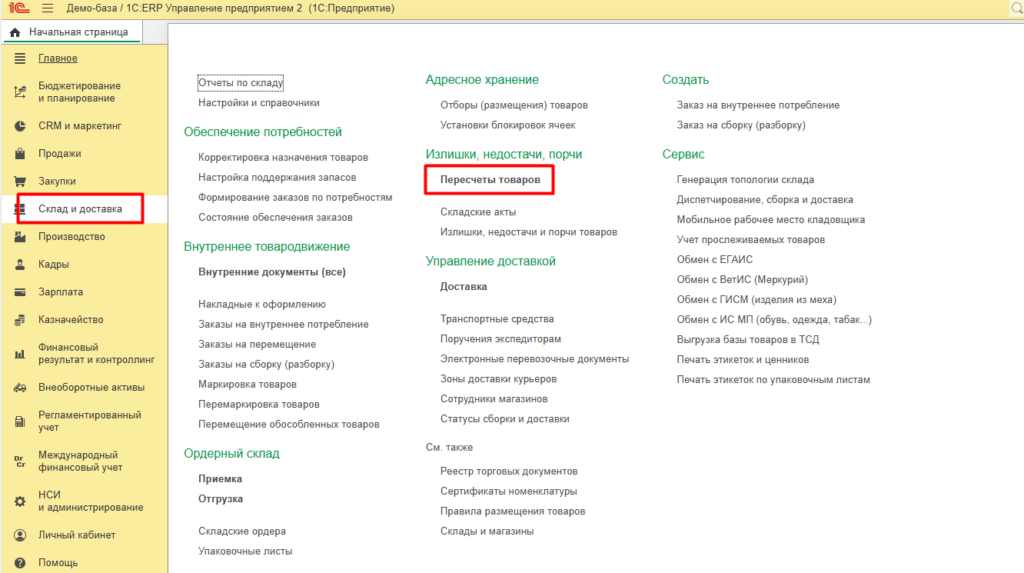Screen dimensions: 1024x573
Task: Open Электронные перевозочные документы
Action: pyautogui.click(x=534, y=359)
